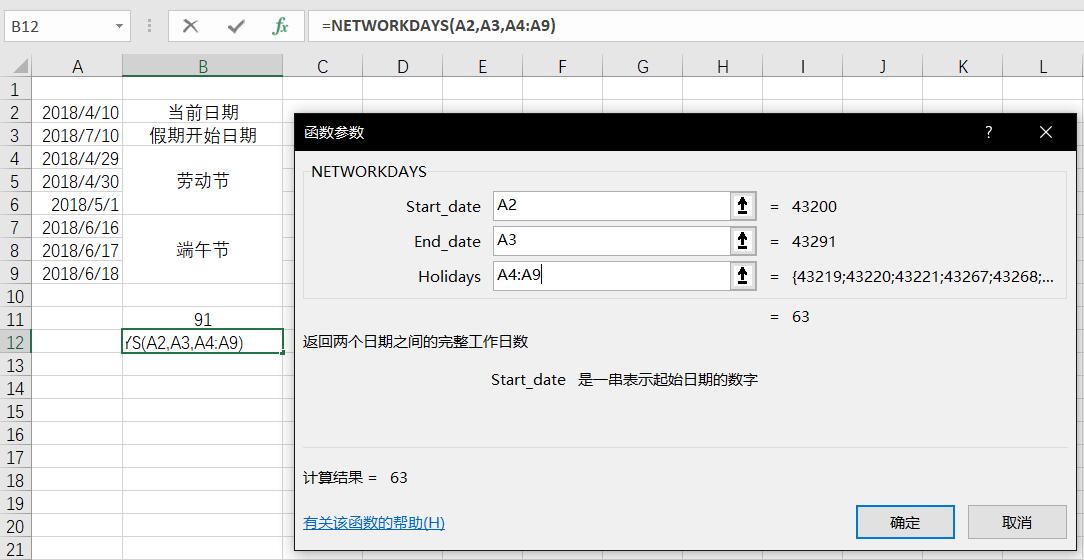Select column G header
1084x560 pixels.
point(642,66)
